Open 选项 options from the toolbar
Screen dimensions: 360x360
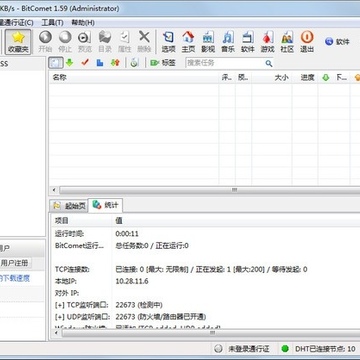pos(169,42)
